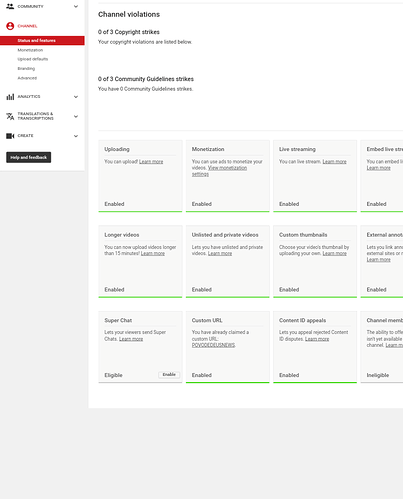This screenshot has width=403, height=499.
Task: Click the POVODEDEUSNEWS custom URL link
Action: pos(213,345)
